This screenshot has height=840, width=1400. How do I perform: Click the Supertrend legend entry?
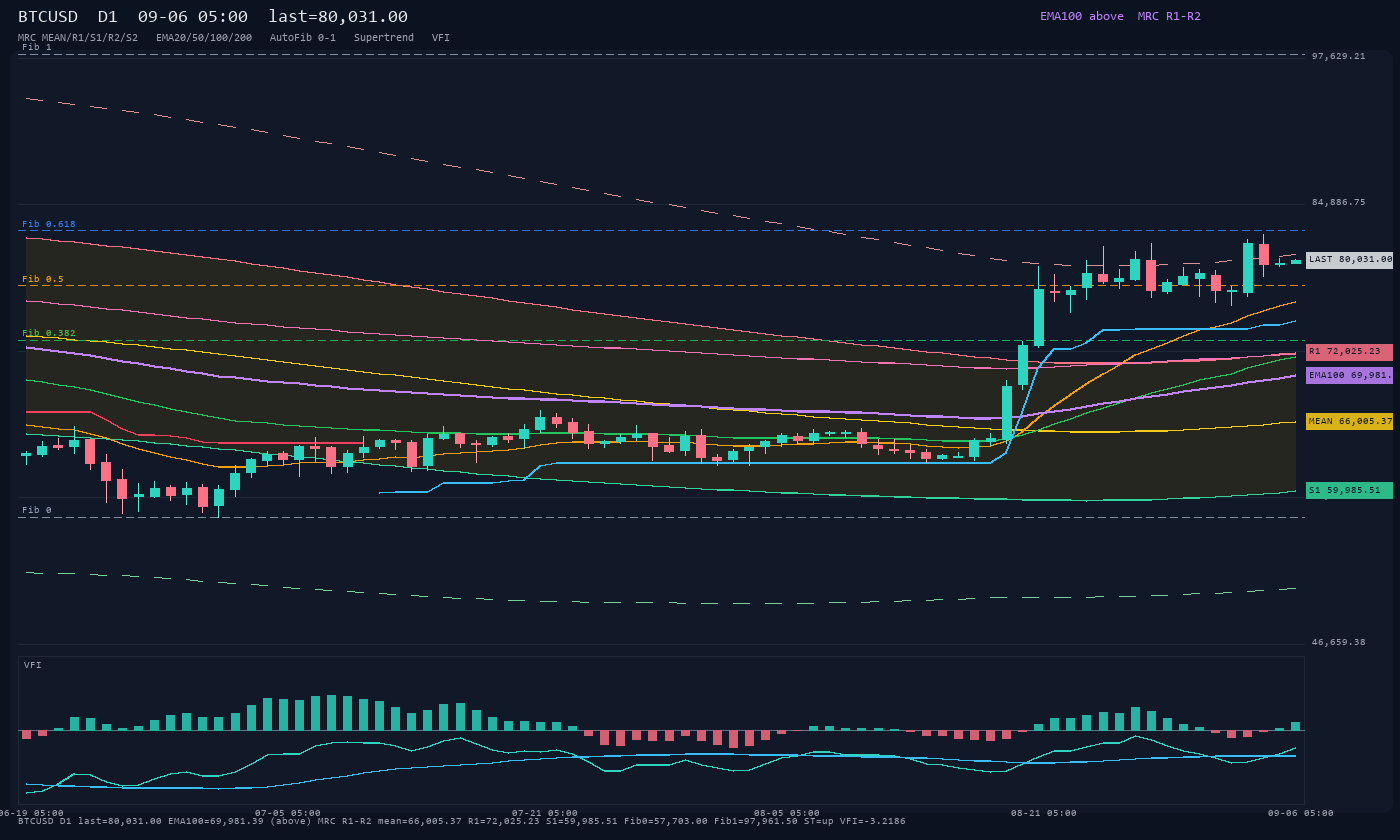(384, 38)
